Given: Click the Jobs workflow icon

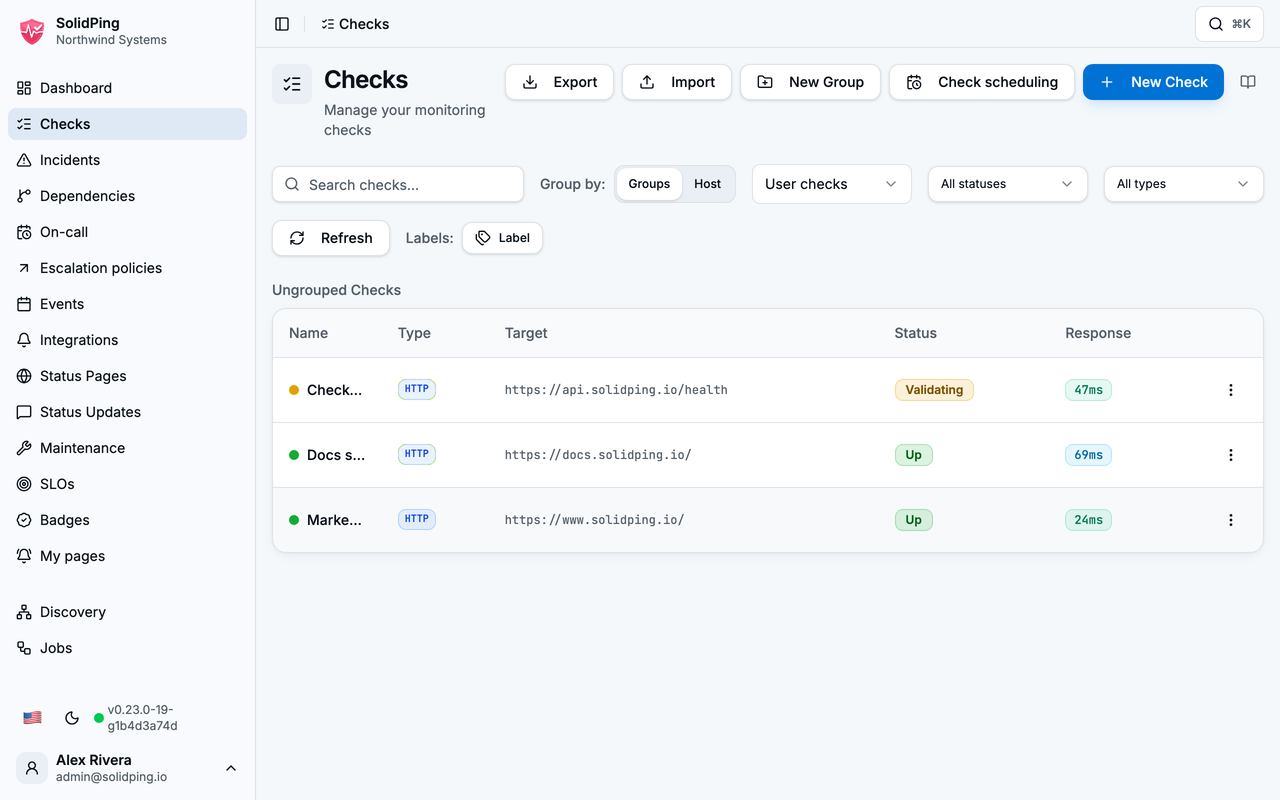Looking at the screenshot, I should 24,648.
